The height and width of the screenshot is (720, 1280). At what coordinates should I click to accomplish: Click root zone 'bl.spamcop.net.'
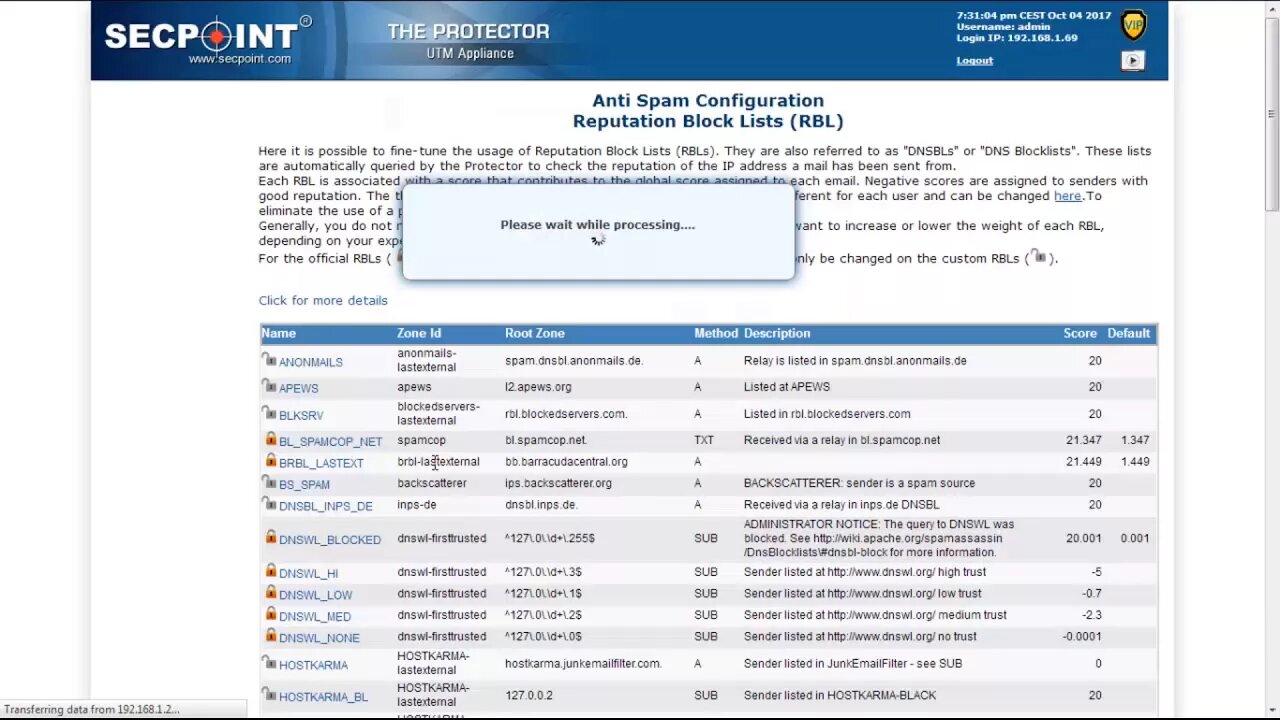[546, 440]
